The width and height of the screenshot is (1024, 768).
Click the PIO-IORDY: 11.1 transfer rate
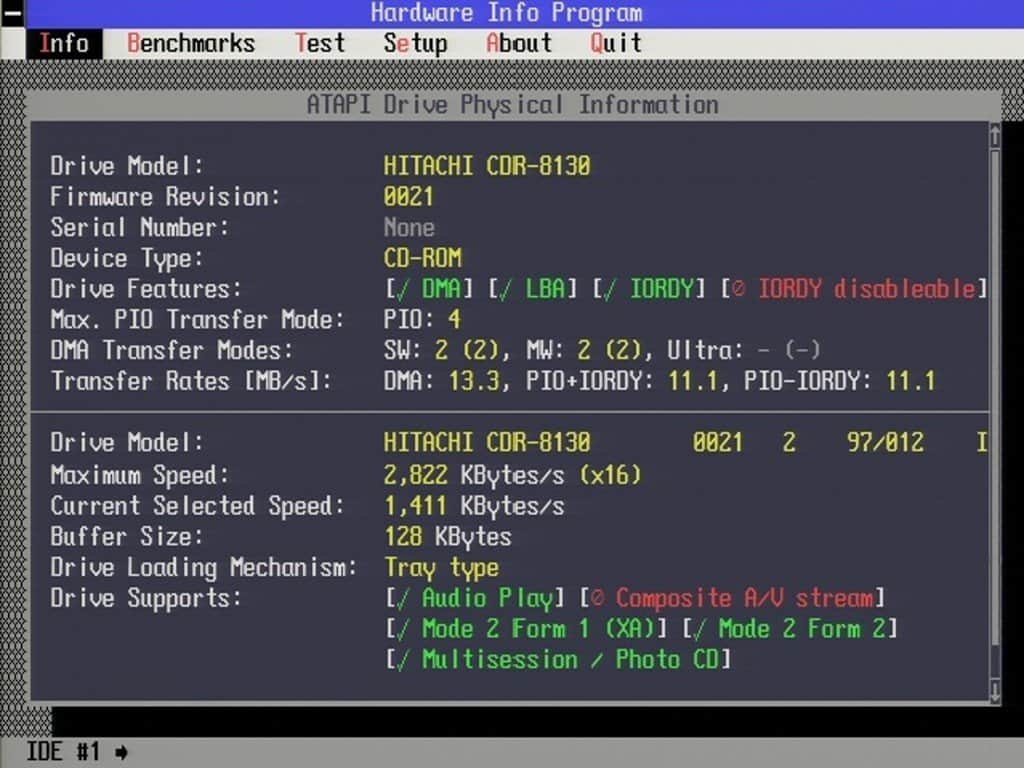[x=840, y=381]
